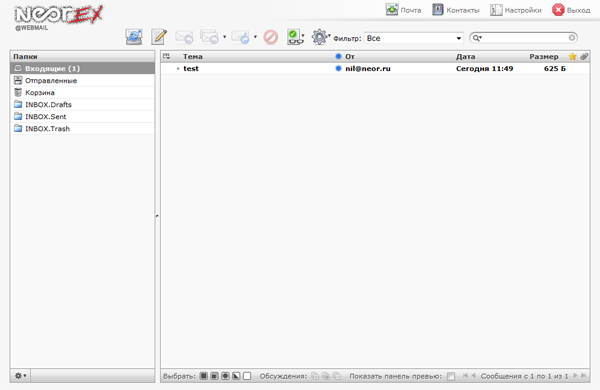Go to previous page of messages
Image resolution: width=600 pixels, height=390 pixels.
point(474,375)
